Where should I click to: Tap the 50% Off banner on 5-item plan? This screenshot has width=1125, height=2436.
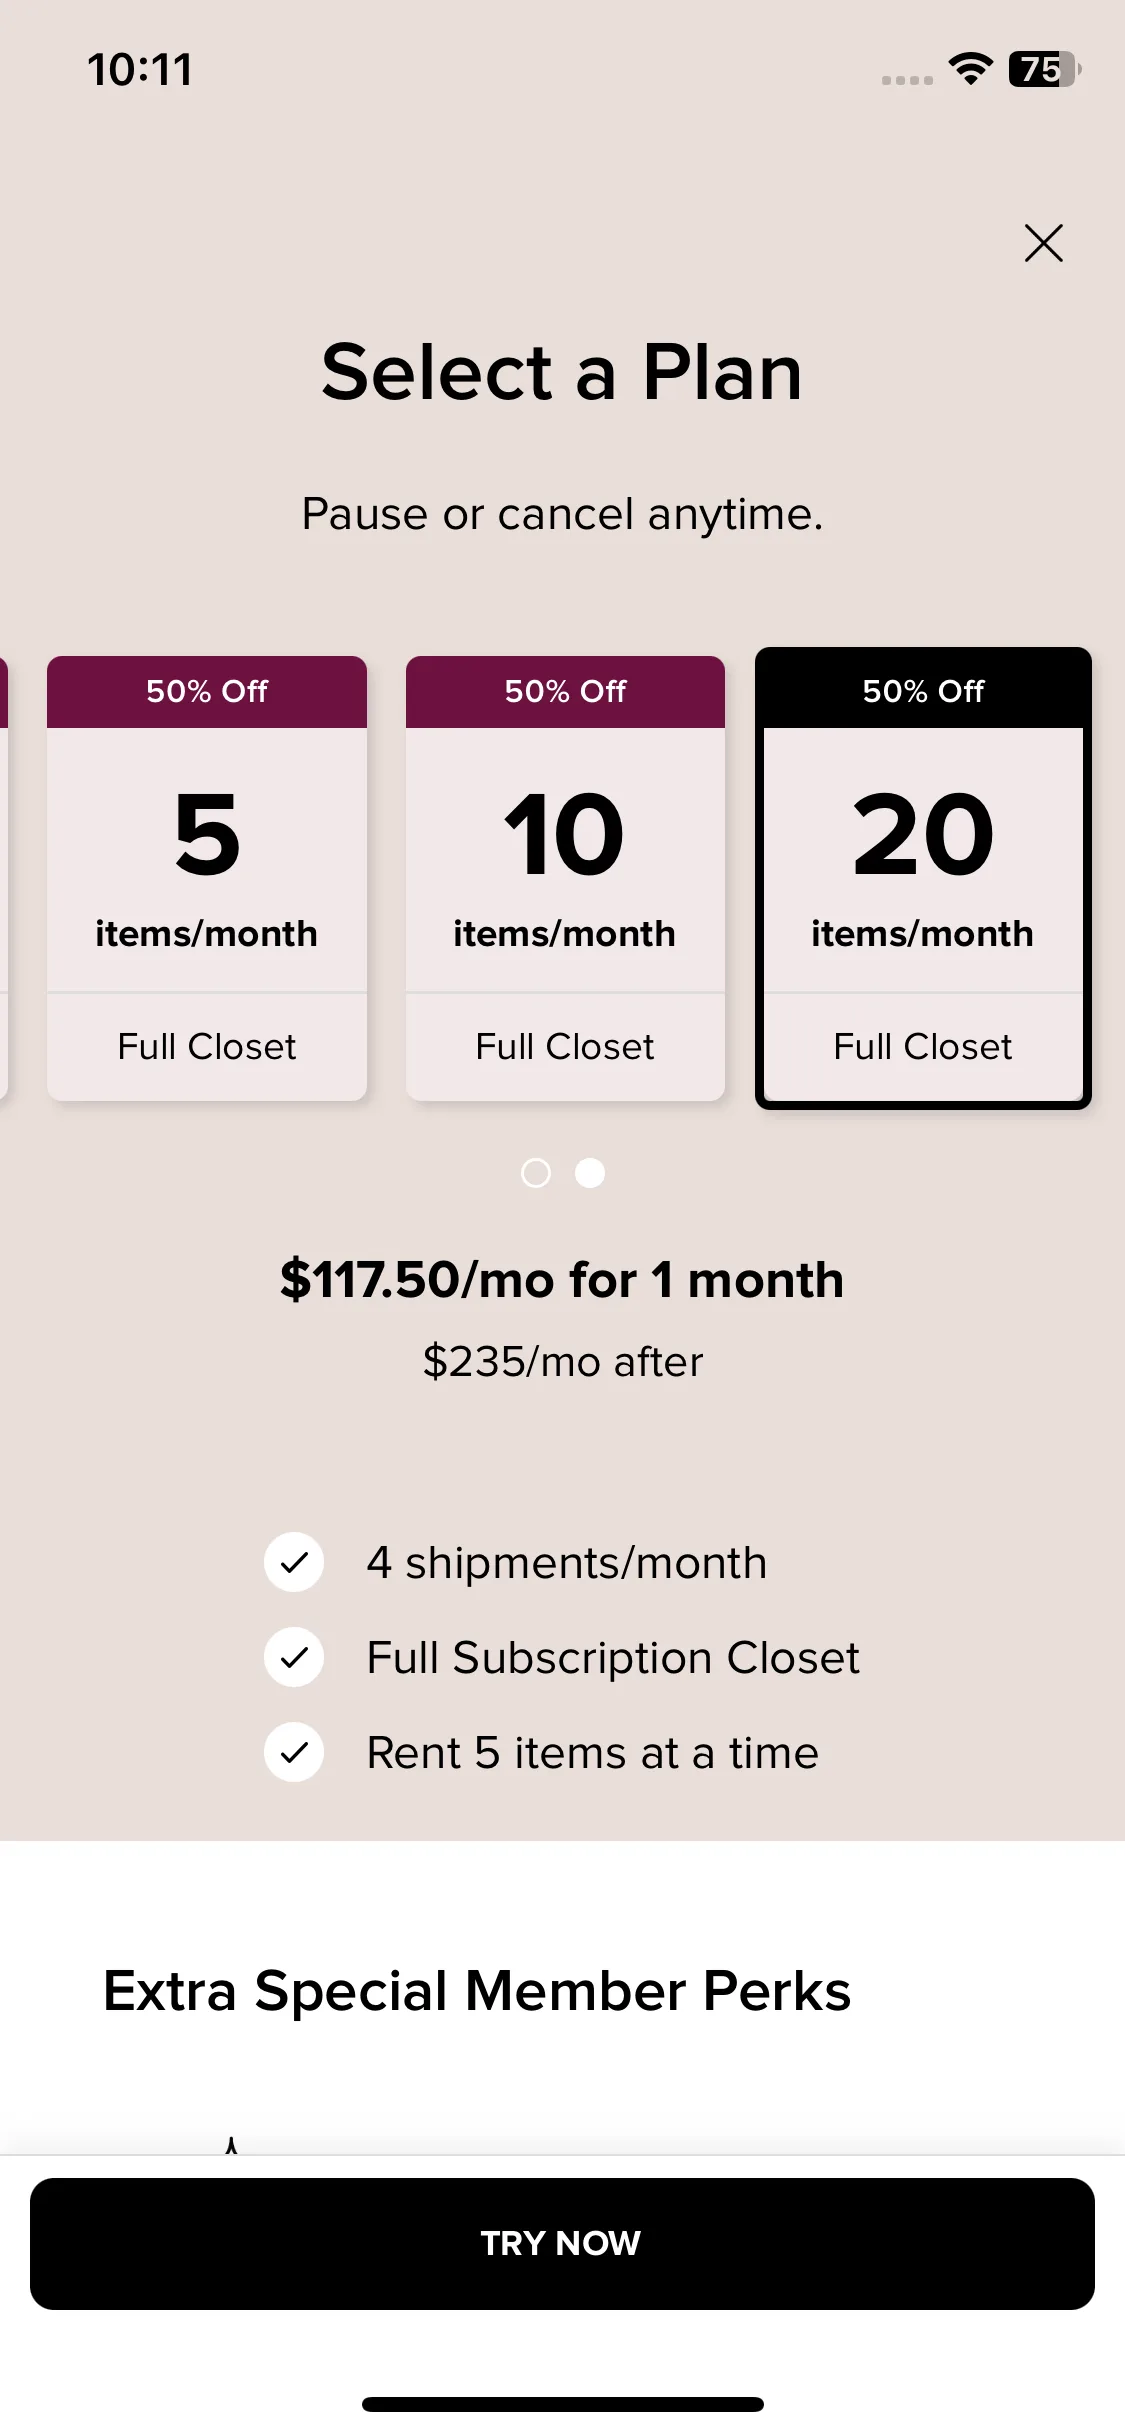207,692
